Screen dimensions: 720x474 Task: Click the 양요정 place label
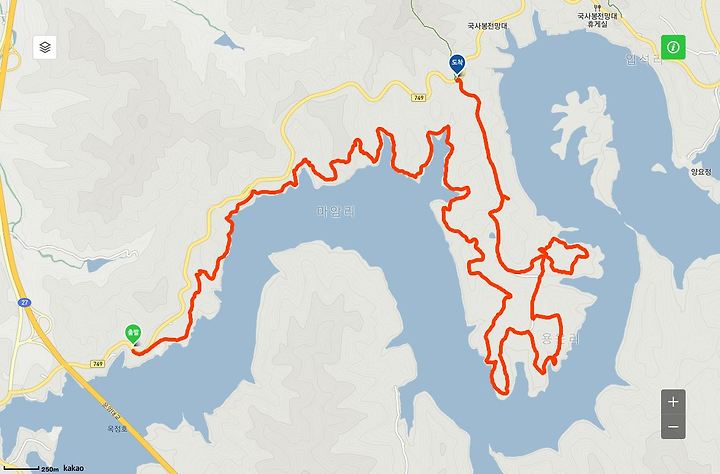coord(701,172)
